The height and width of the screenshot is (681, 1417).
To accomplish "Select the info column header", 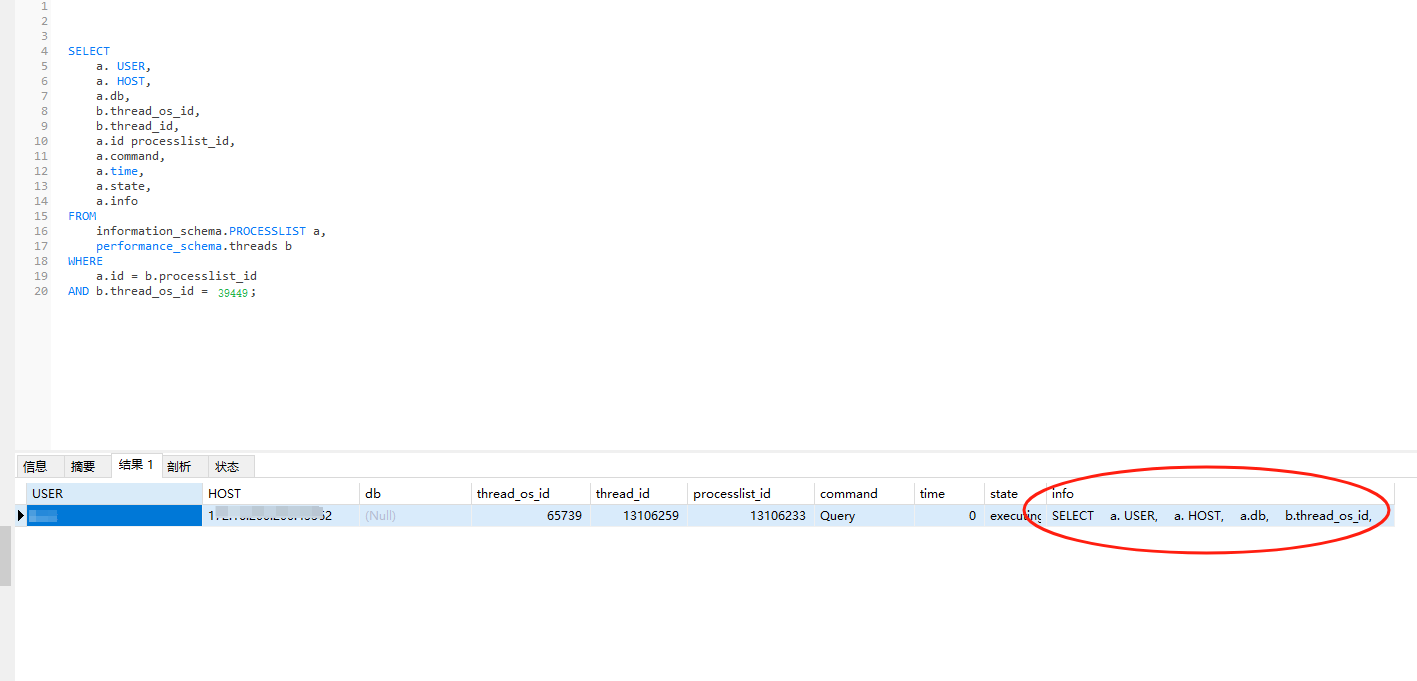I will tap(1218, 493).
